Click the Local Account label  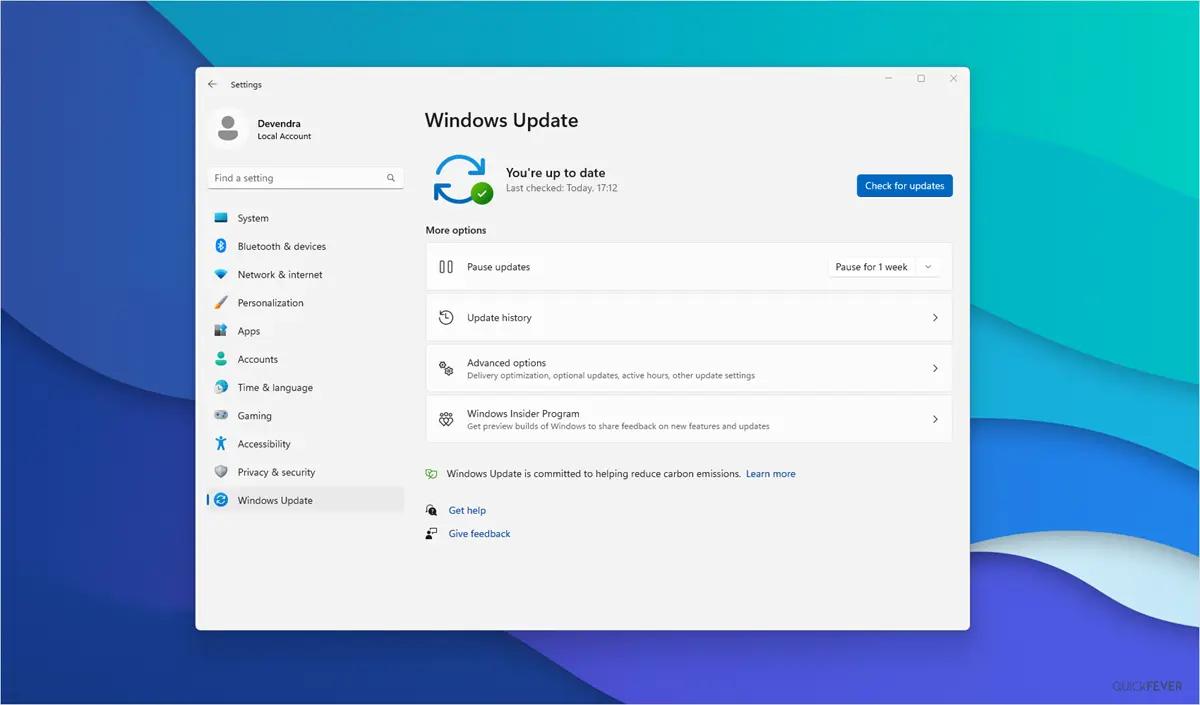[284, 137]
